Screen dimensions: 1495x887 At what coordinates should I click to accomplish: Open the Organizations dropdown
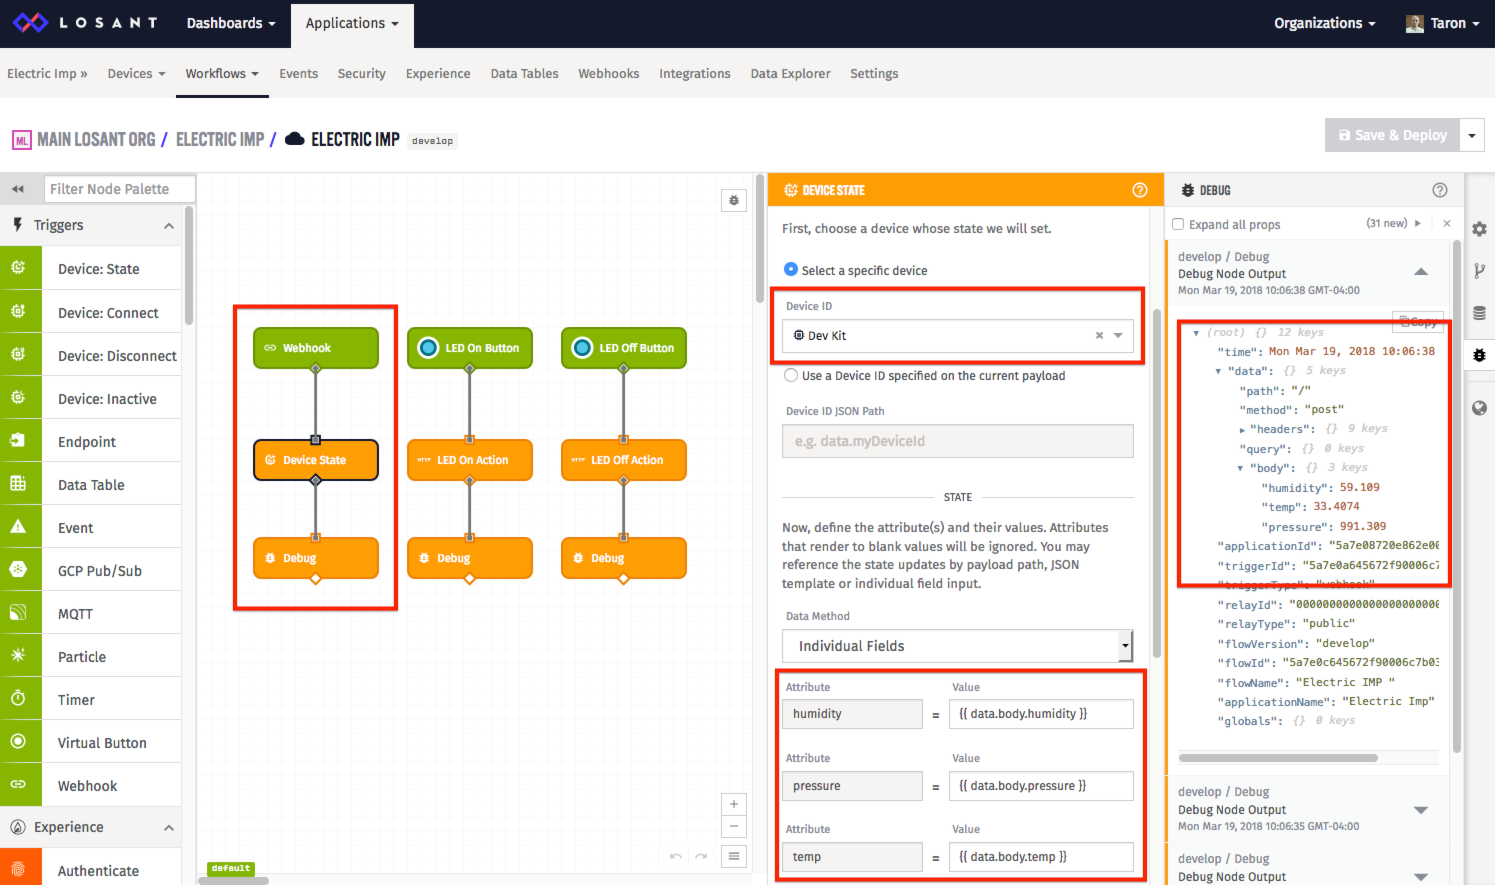(1324, 23)
